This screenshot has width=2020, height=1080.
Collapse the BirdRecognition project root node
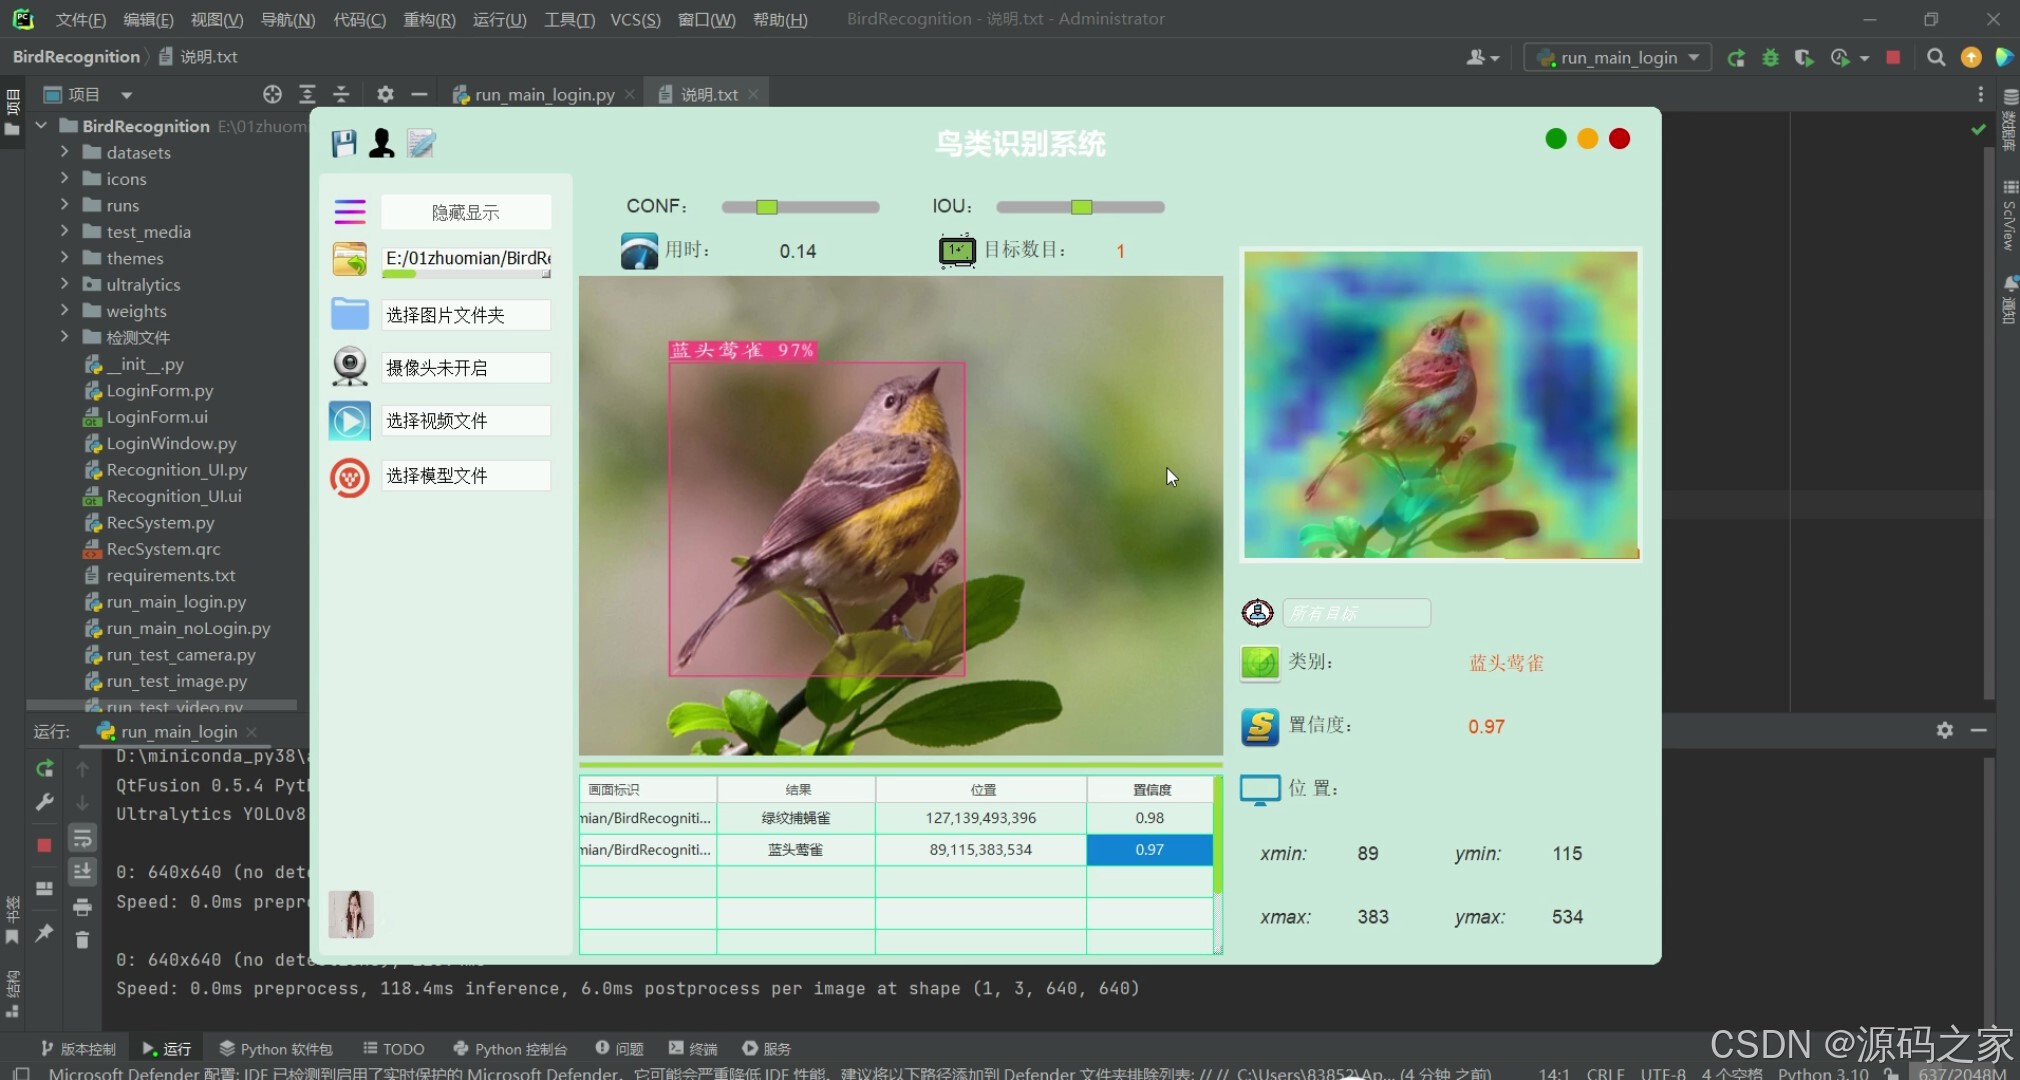(40, 125)
